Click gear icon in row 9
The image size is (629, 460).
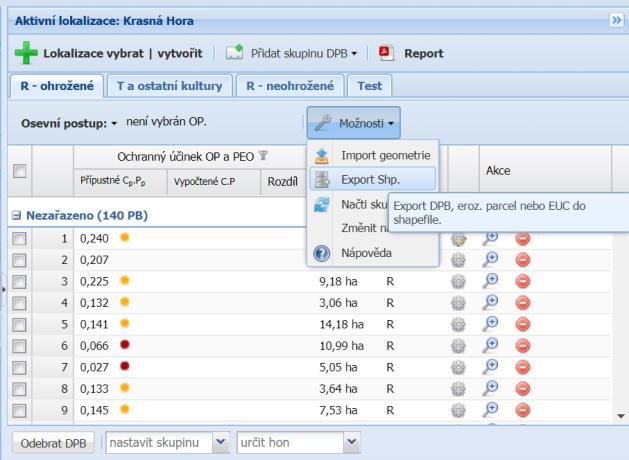458,410
